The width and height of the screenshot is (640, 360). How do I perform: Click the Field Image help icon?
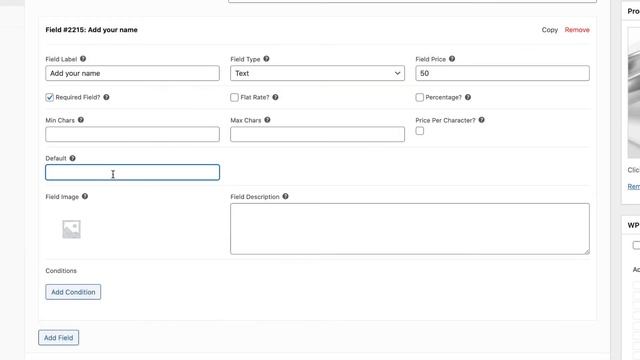(x=85, y=196)
